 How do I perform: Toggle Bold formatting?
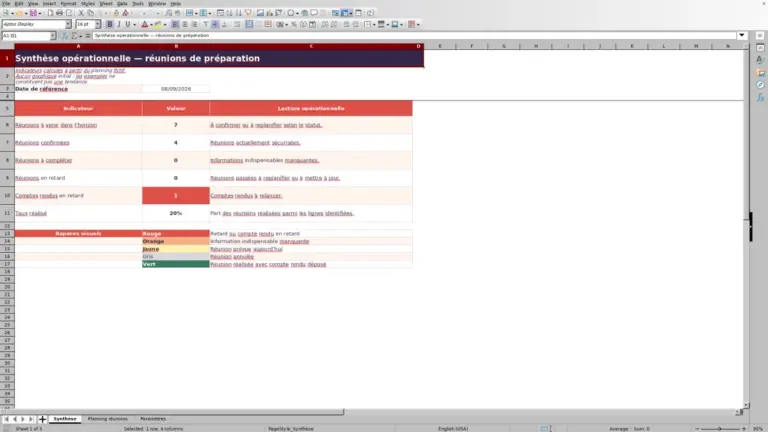110,24
